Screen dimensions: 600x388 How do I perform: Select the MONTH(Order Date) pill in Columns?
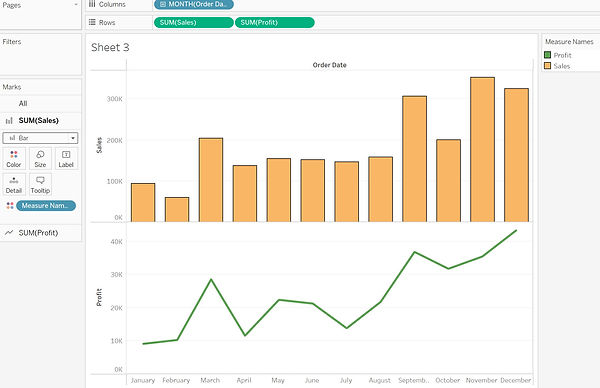tap(194, 4)
